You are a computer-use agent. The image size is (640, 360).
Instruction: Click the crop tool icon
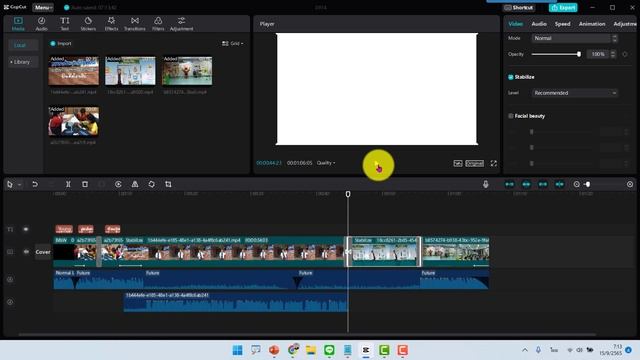(168, 184)
